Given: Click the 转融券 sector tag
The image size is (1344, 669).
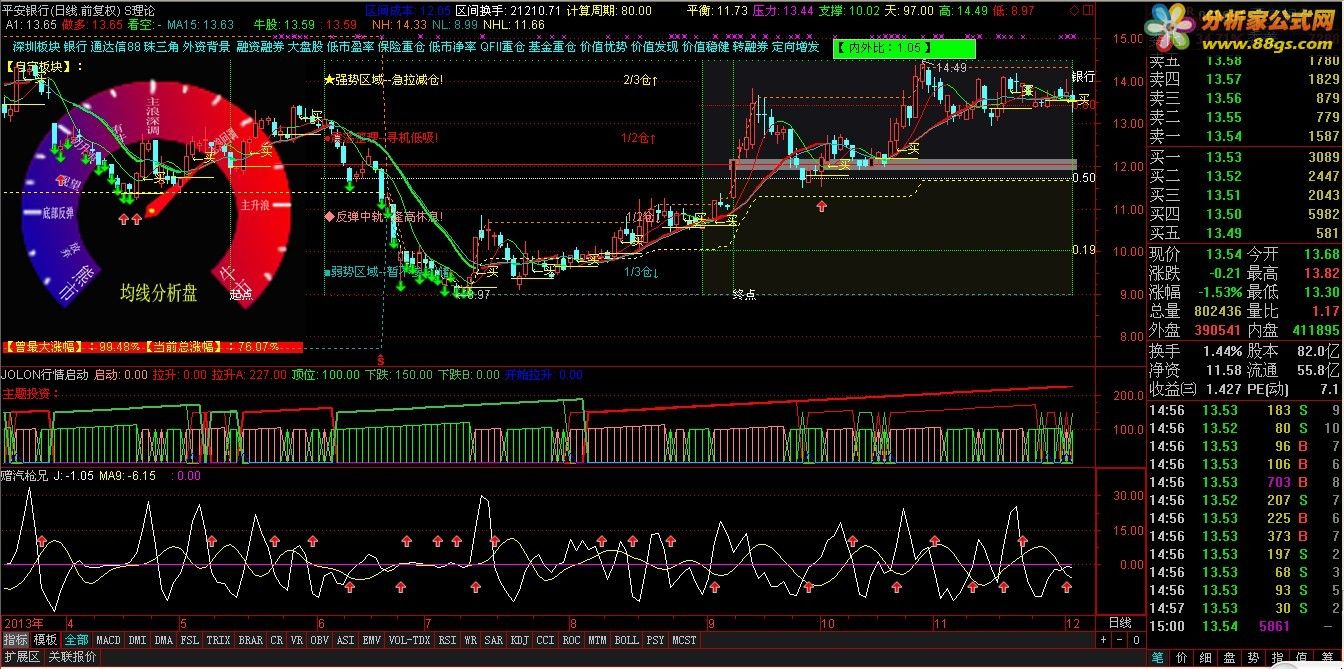Looking at the screenshot, I should 751,47.
